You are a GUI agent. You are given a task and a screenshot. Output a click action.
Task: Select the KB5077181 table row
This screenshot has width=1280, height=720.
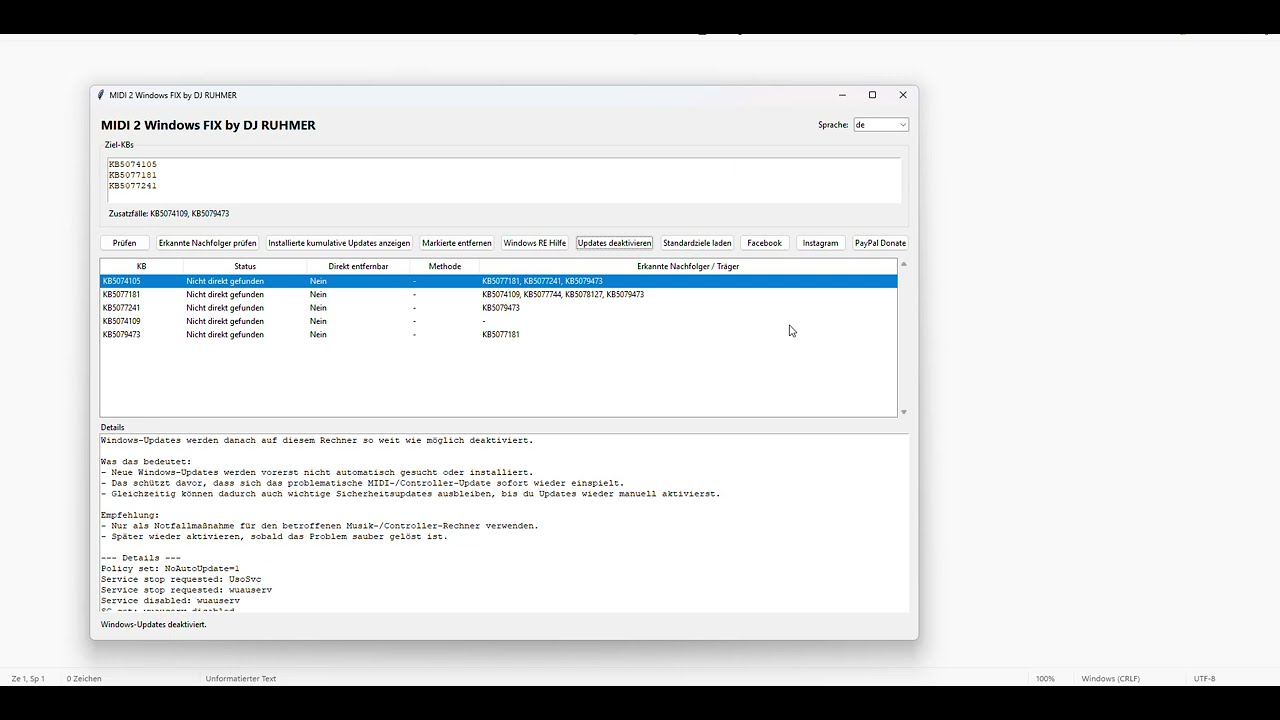point(498,295)
